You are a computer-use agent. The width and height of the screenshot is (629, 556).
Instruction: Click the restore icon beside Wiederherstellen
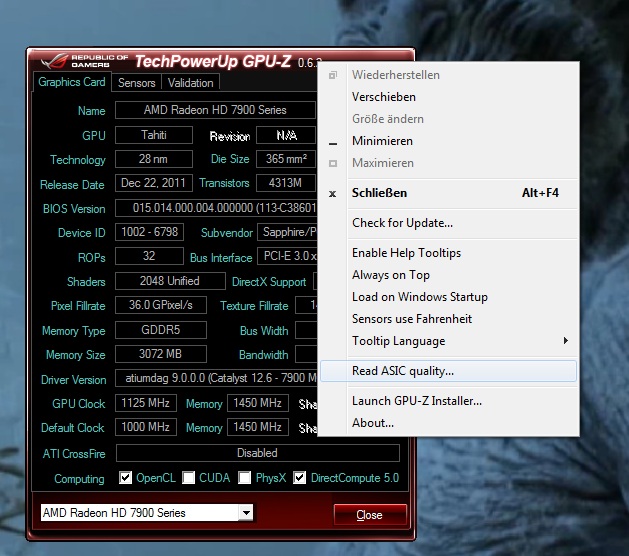333,75
